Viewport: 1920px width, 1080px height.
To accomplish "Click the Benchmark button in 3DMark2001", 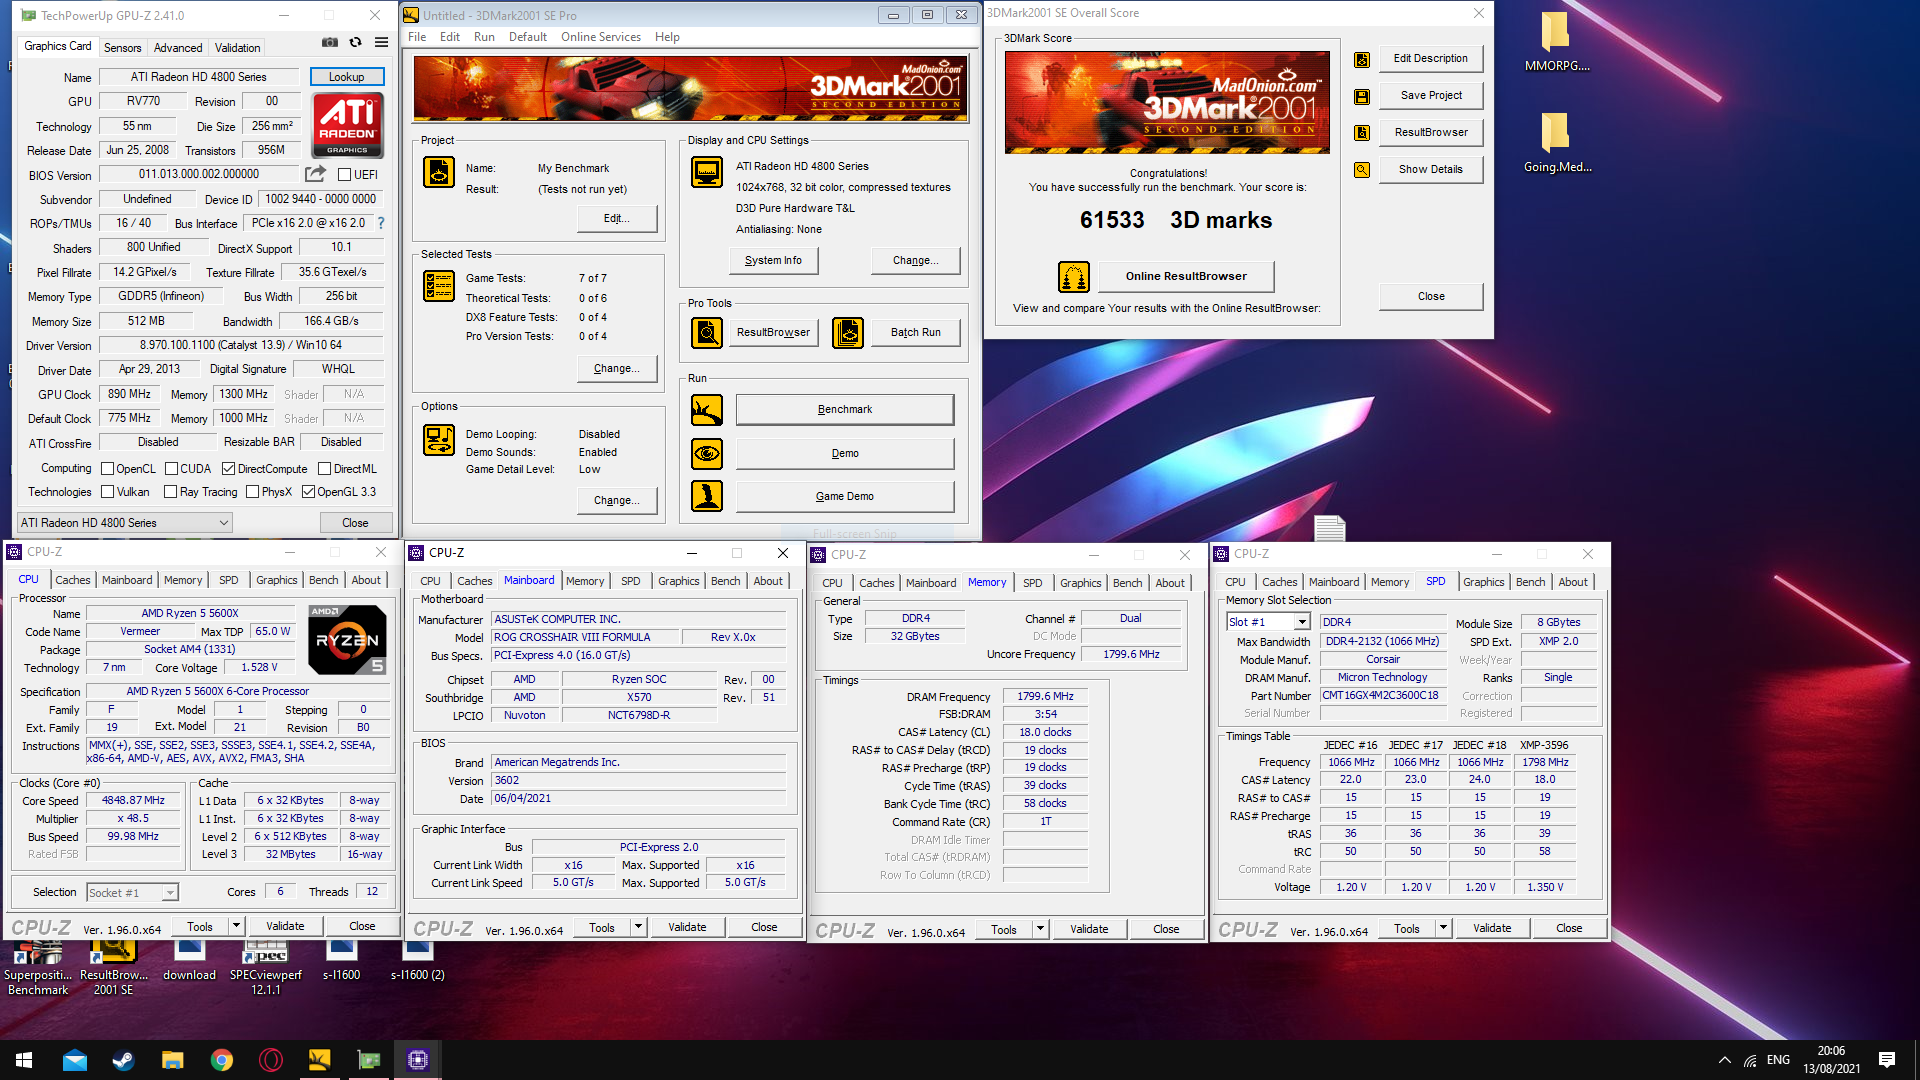I will [x=845, y=410].
